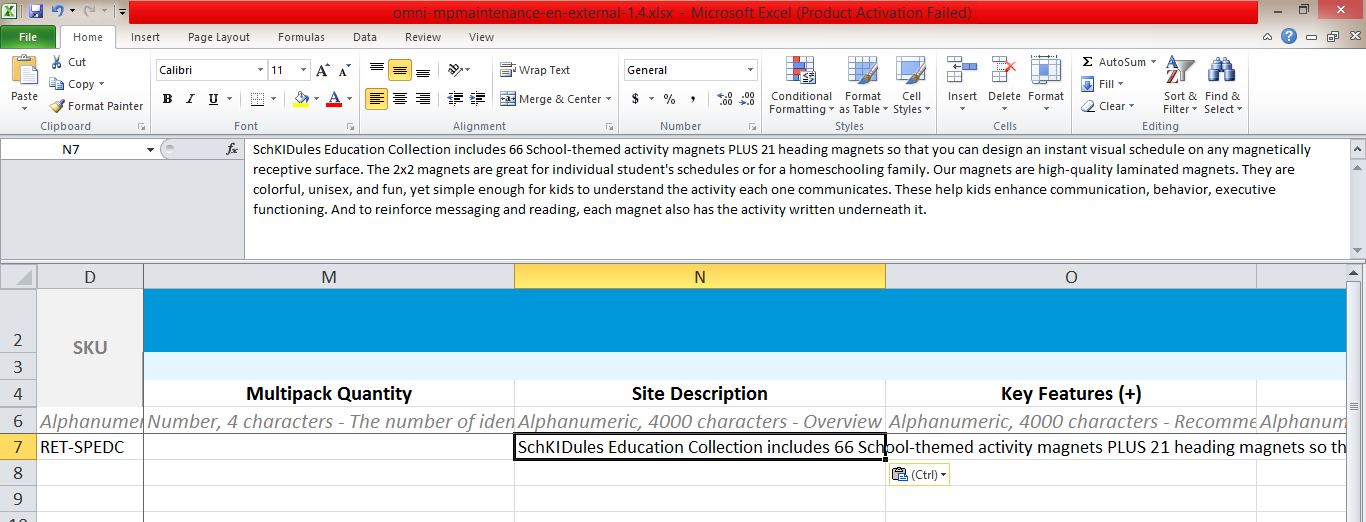Open the General number format dropdown

[751, 70]
